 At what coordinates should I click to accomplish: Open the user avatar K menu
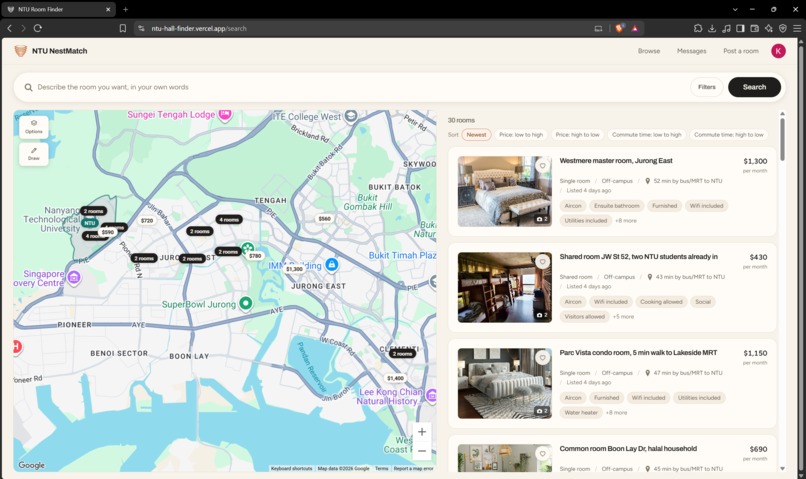tap(778, 51)
